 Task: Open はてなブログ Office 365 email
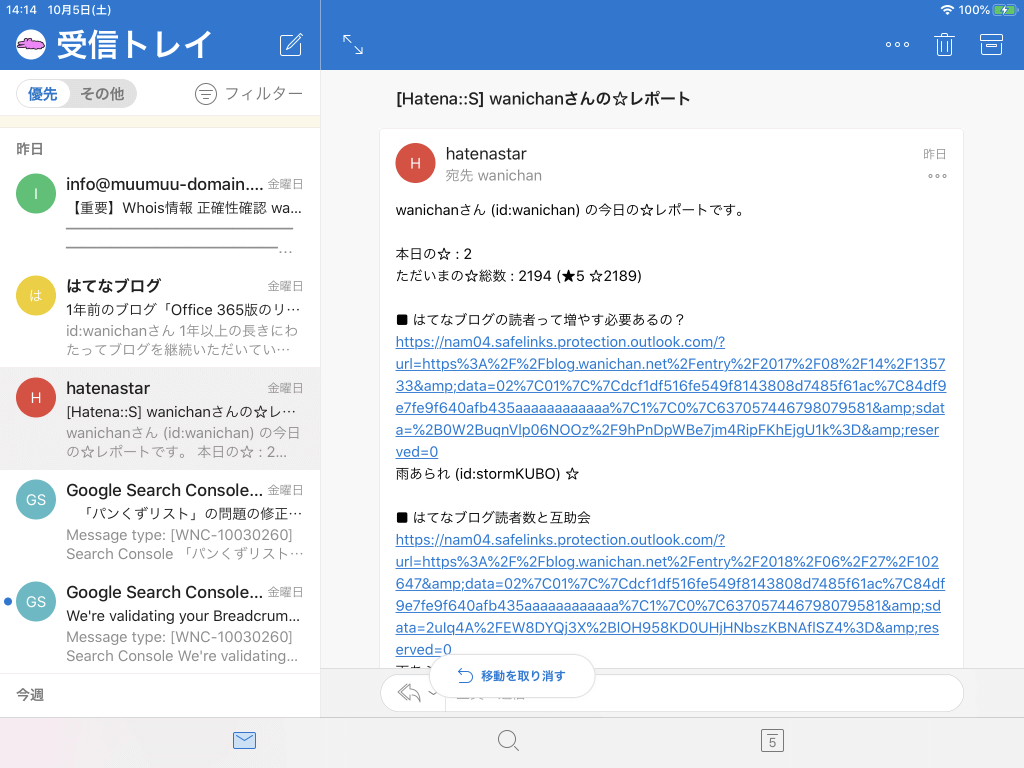160,317
